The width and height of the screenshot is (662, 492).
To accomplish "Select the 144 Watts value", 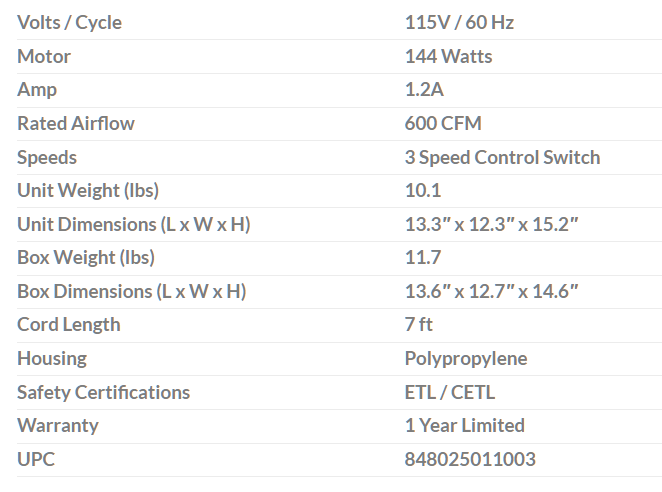I will [x=448, y=56].
